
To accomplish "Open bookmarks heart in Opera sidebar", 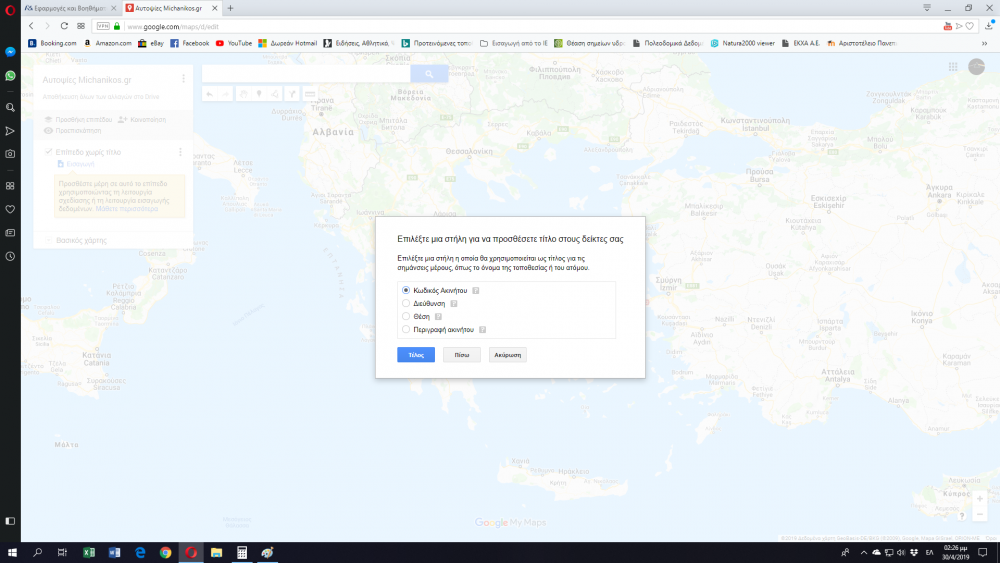I will [10, 209].
